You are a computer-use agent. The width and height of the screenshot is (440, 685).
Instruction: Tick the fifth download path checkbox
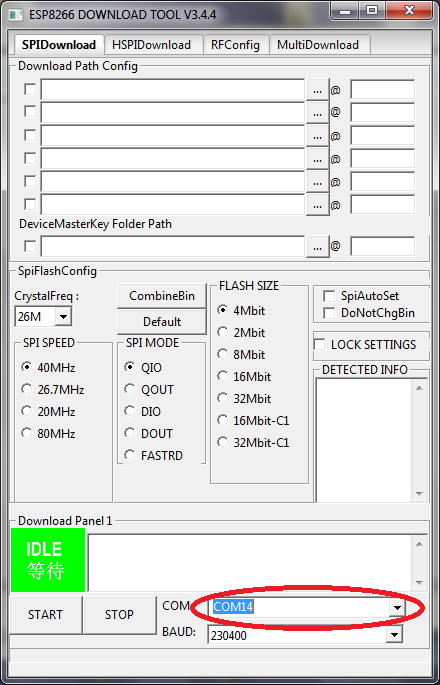30,181
